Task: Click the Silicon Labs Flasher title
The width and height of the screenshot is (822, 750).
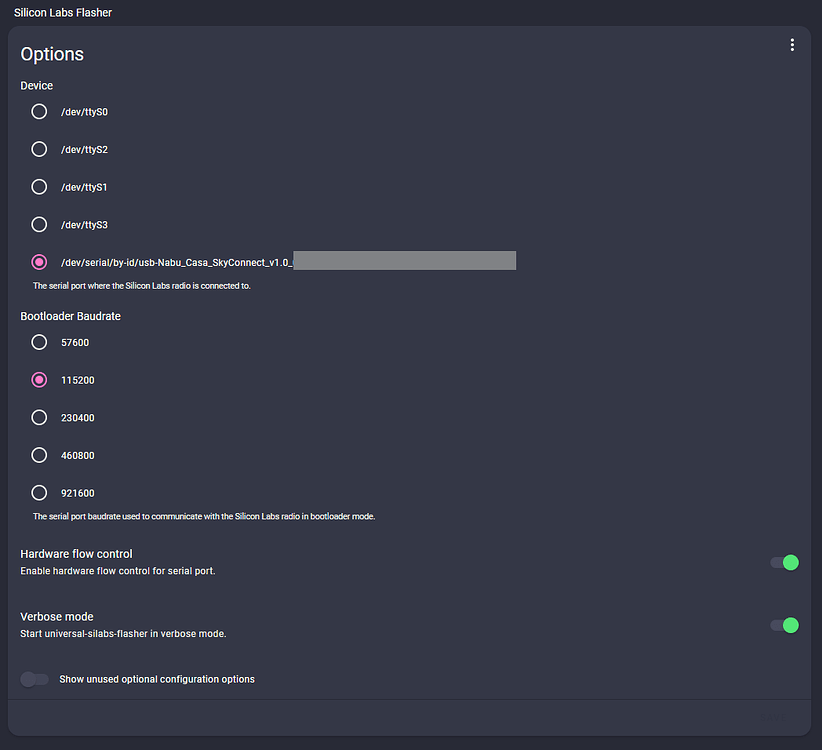Action: click(x=63, y=13)
